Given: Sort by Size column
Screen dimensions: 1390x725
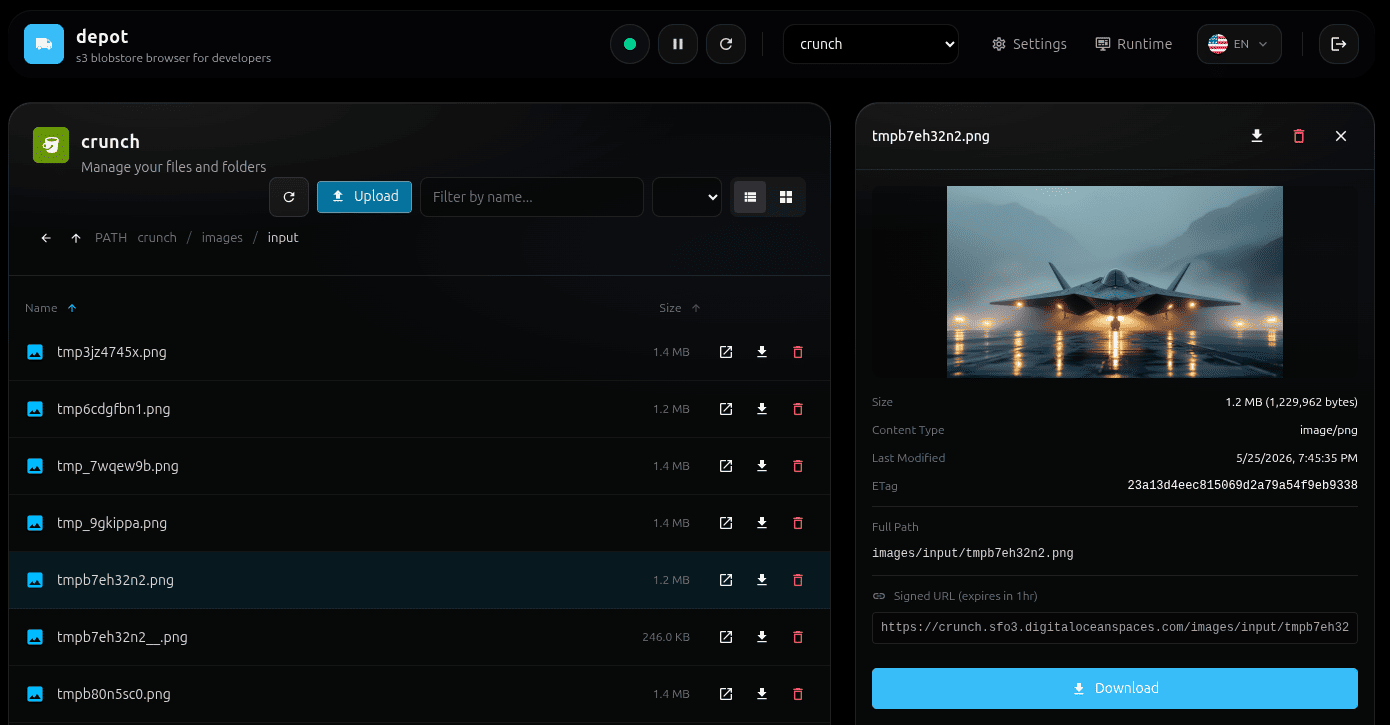Looking at the screenshot, I should pos(680,308).
